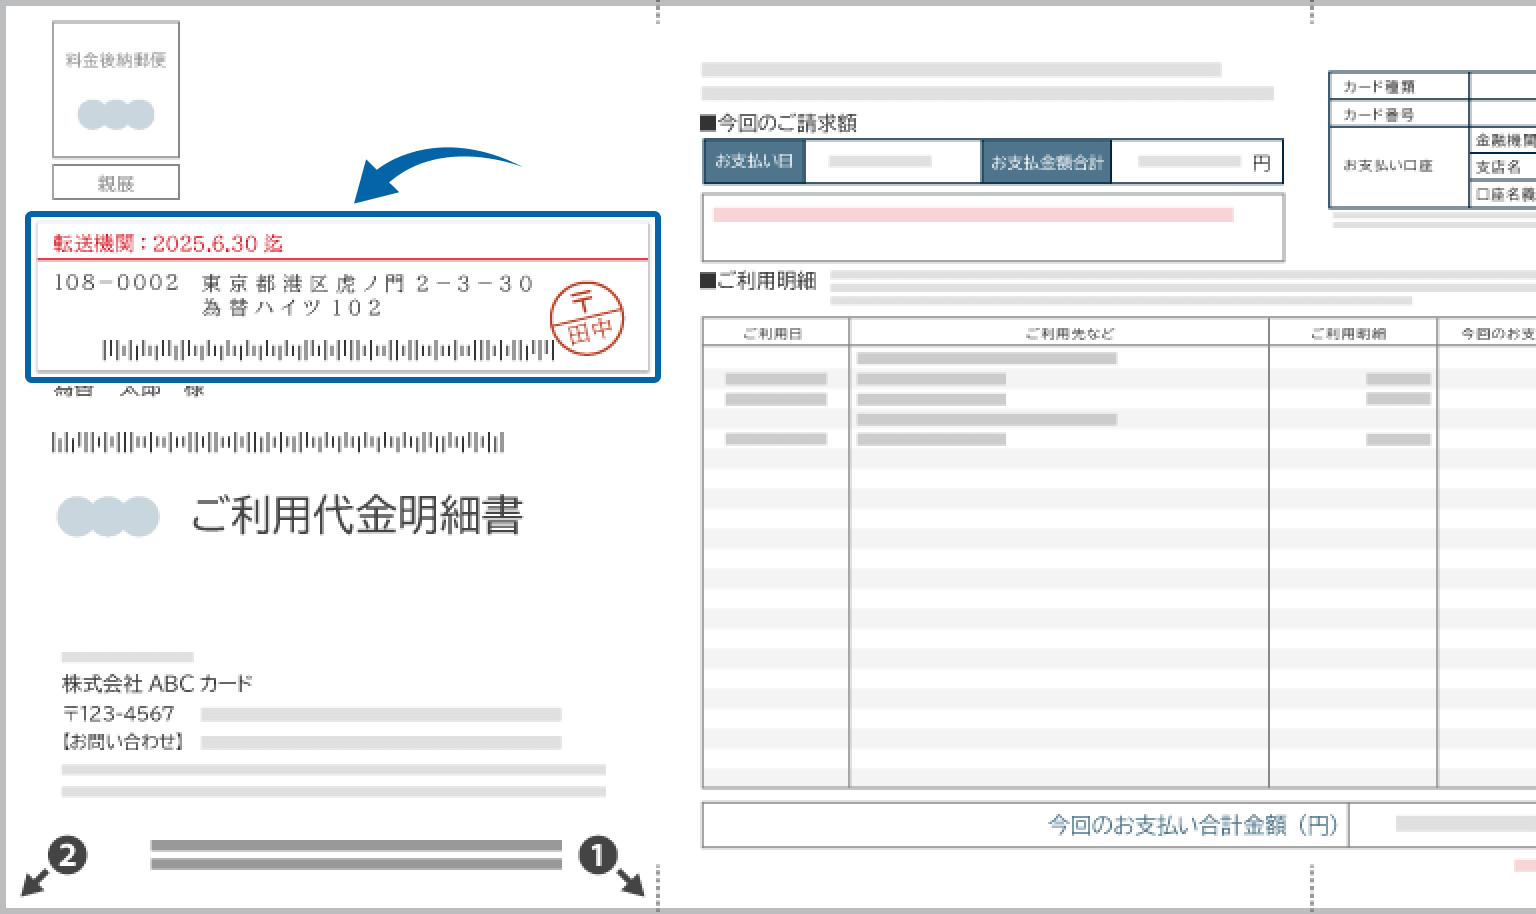Click the ご利用代金明細書 title

tap(357, 515)
